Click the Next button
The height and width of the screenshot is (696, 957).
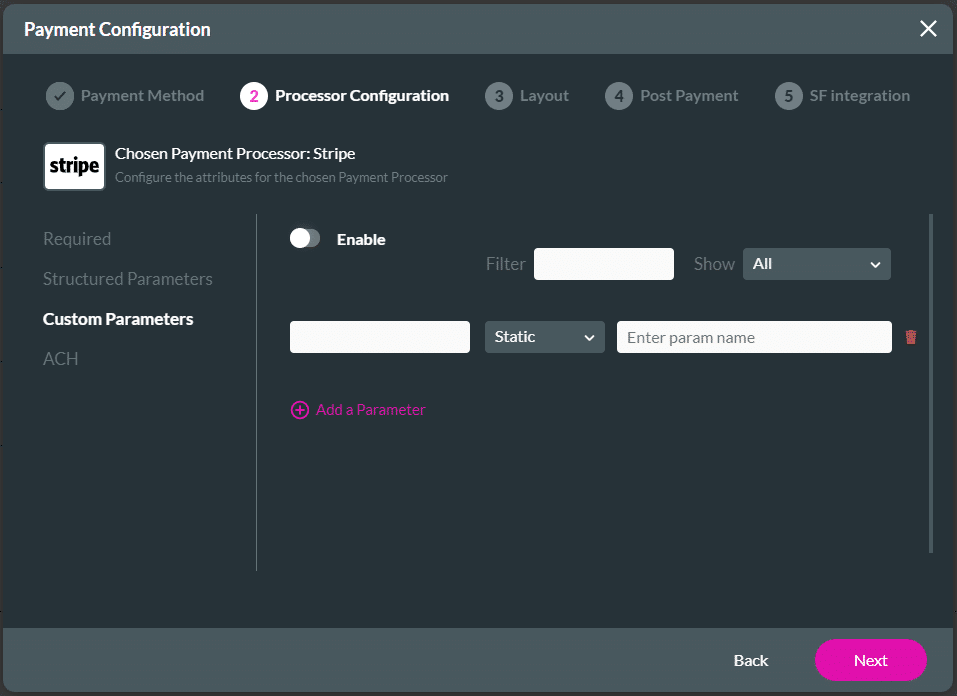point(870,660)
